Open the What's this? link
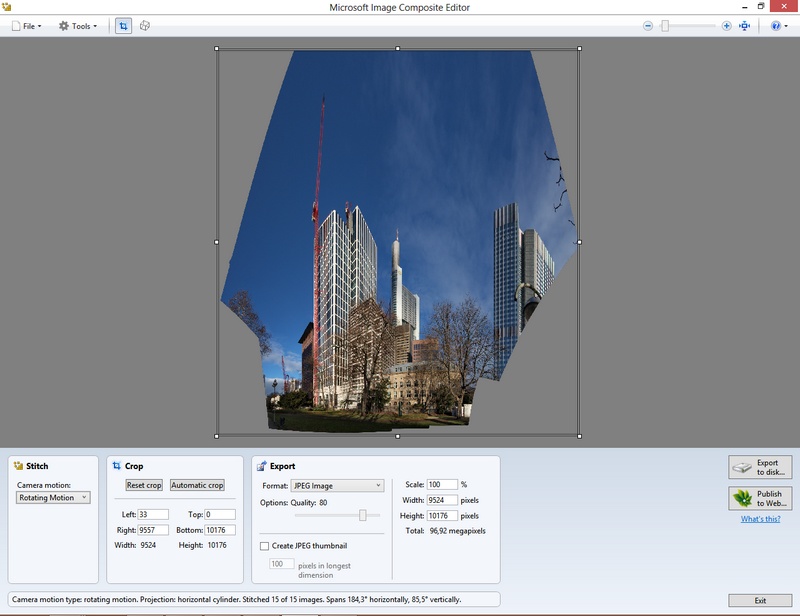800x616 pixels. tap(760, 519)
